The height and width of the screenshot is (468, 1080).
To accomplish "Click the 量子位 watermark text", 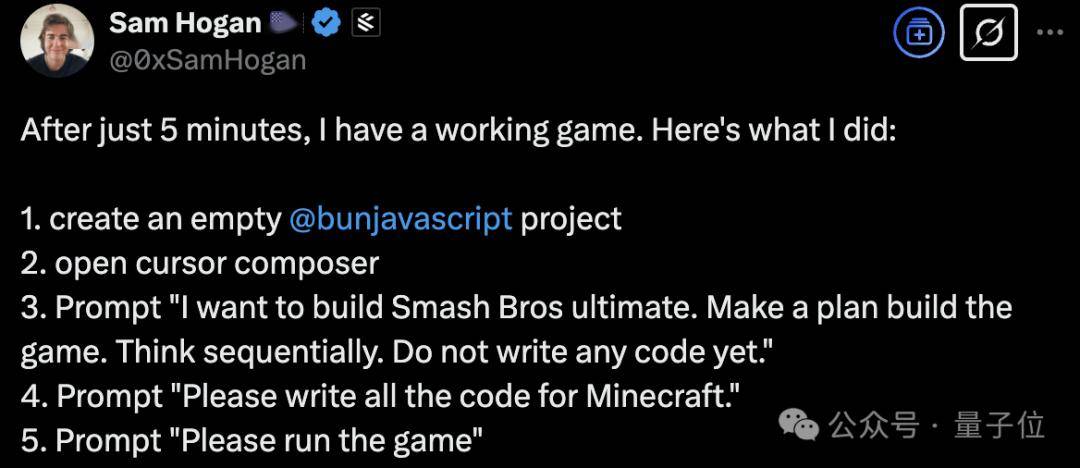I will 999,425.
